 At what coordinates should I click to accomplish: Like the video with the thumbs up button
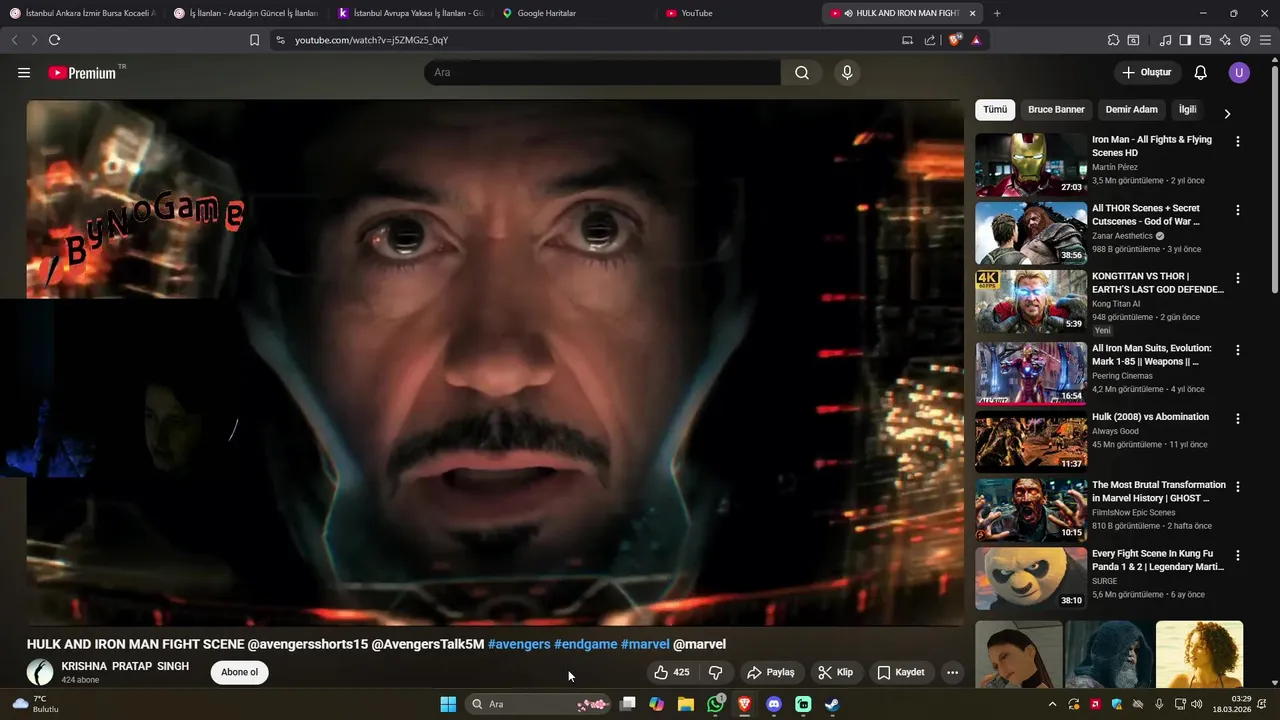tap(672, 673)
